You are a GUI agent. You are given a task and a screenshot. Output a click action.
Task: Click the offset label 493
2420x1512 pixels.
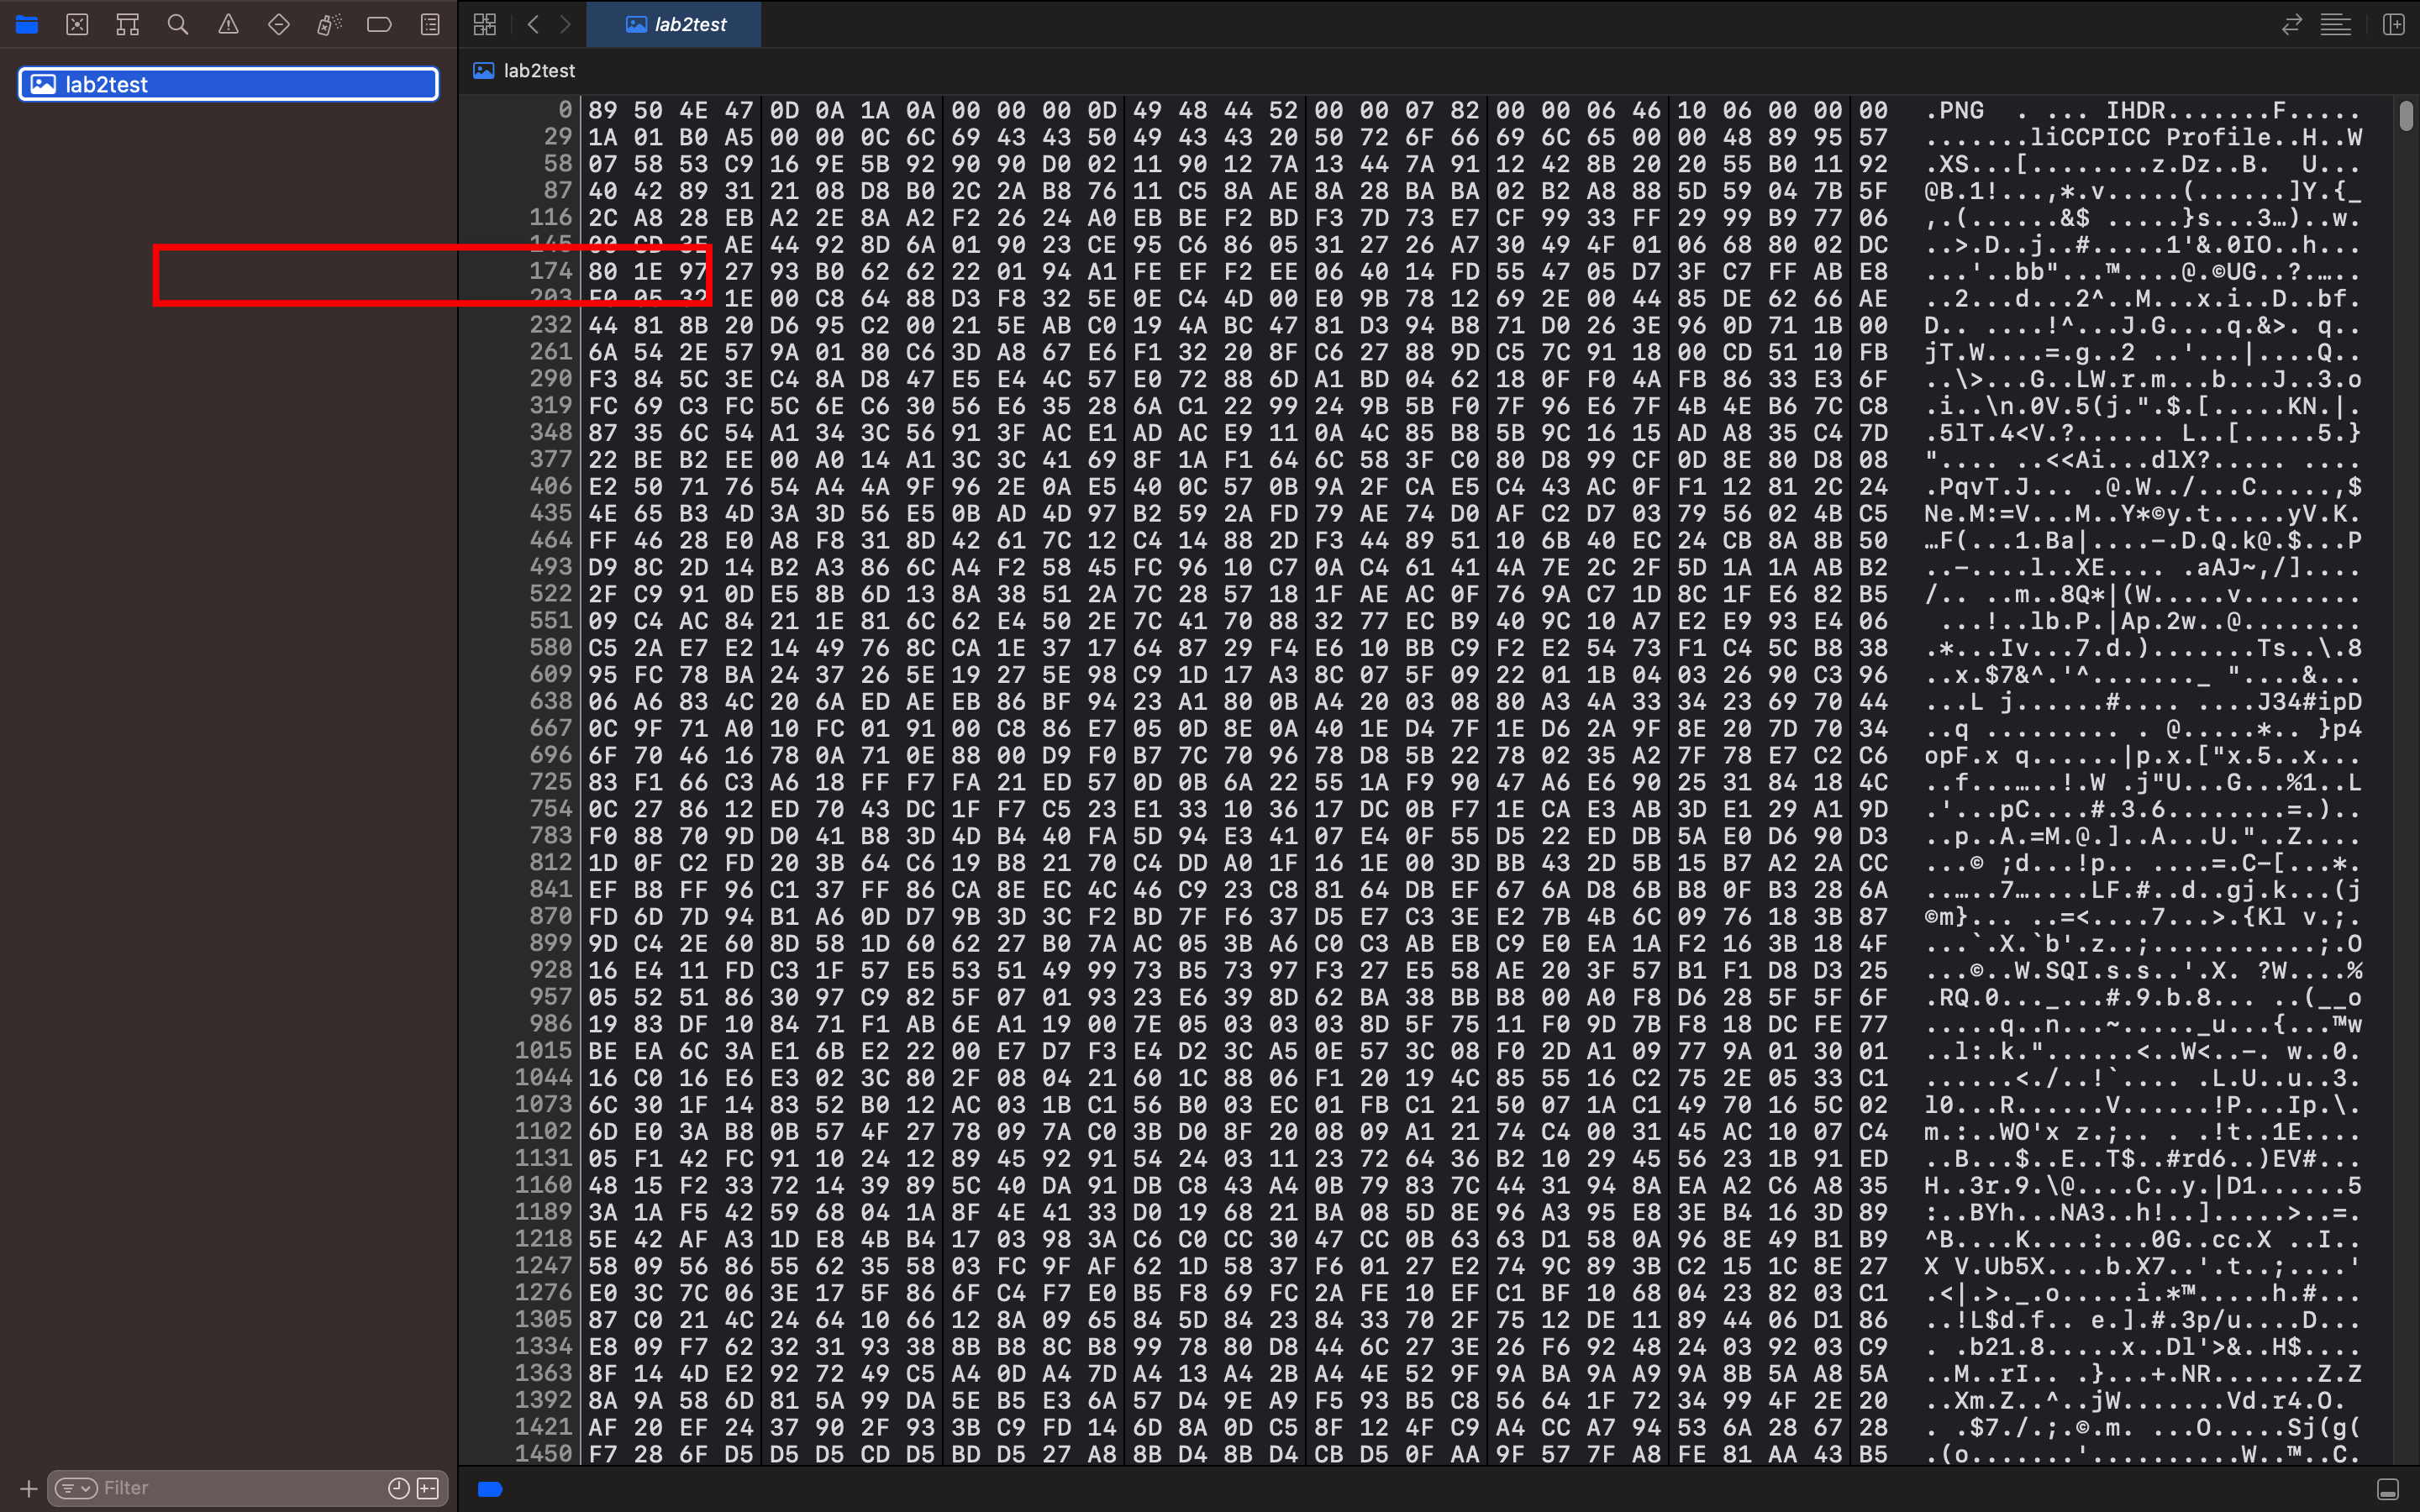point(551,566)
